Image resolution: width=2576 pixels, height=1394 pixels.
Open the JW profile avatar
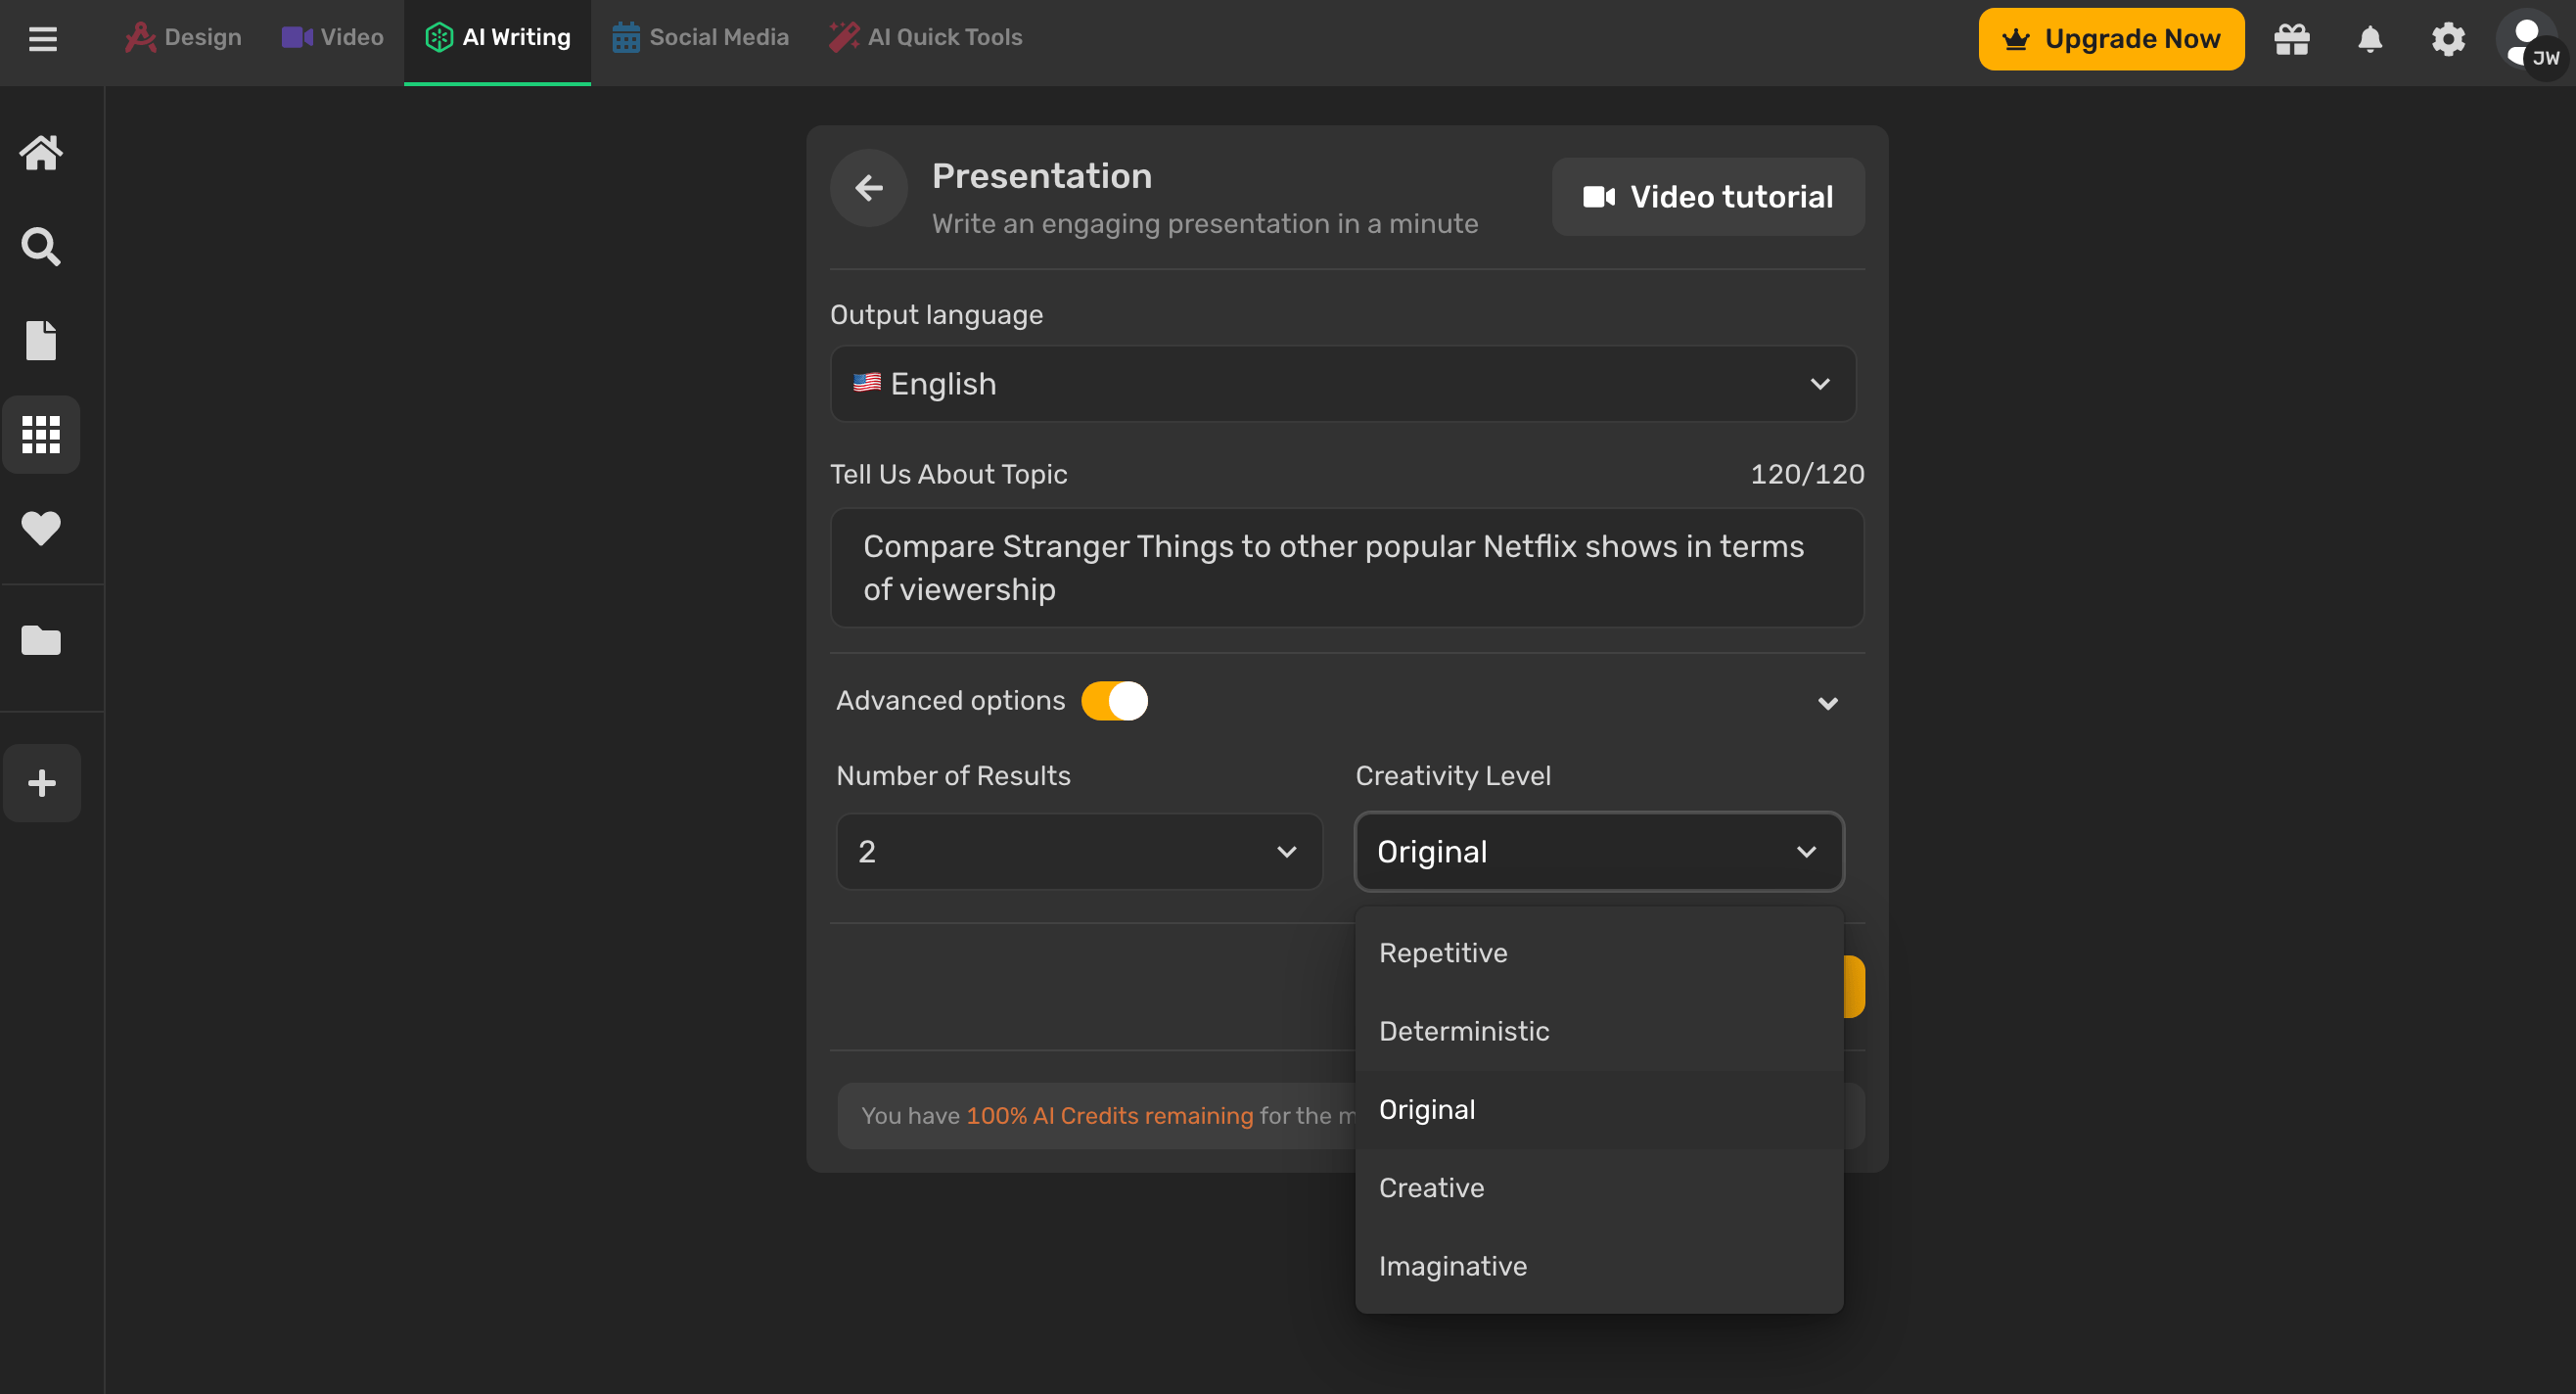(x=2529, y=41)
